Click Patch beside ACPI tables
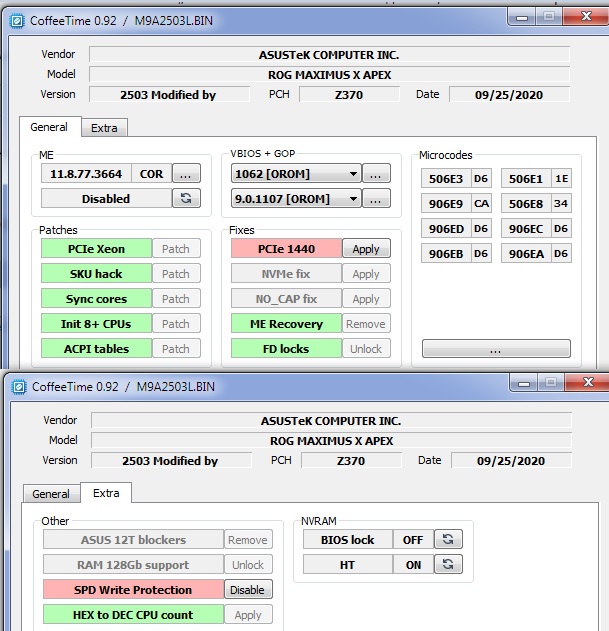 176,348
